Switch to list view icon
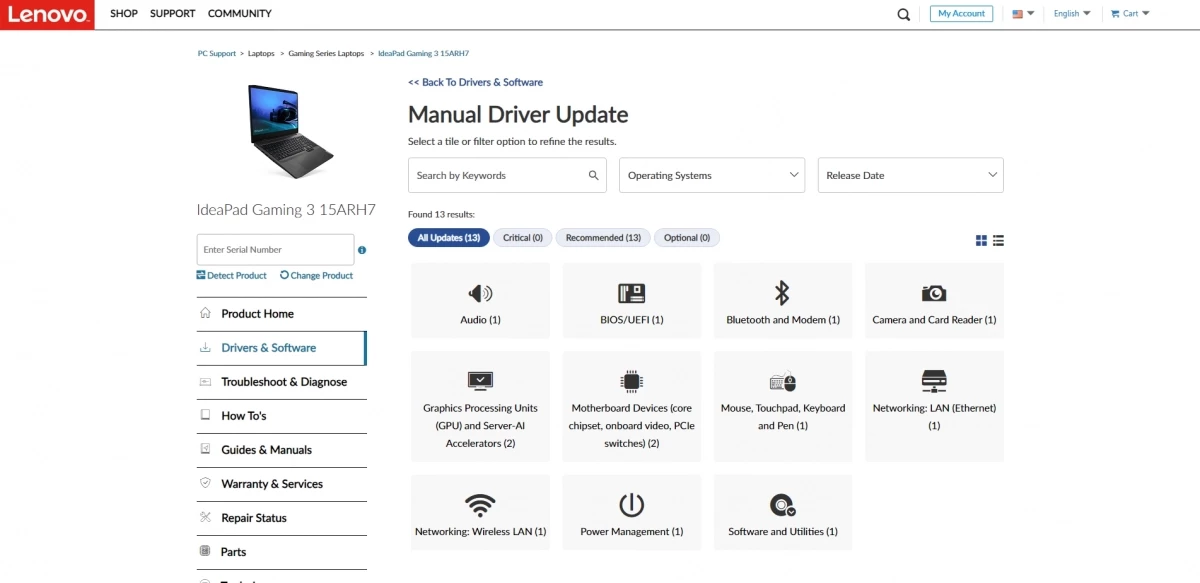 (x=998, y=240)
